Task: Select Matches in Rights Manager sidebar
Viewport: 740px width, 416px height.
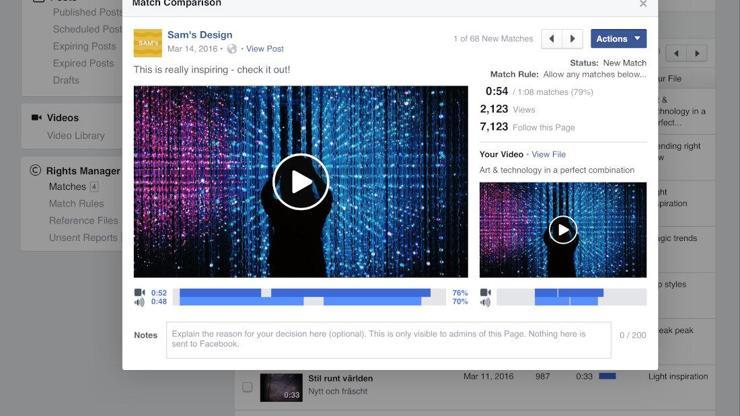Action: click(67, 187)
